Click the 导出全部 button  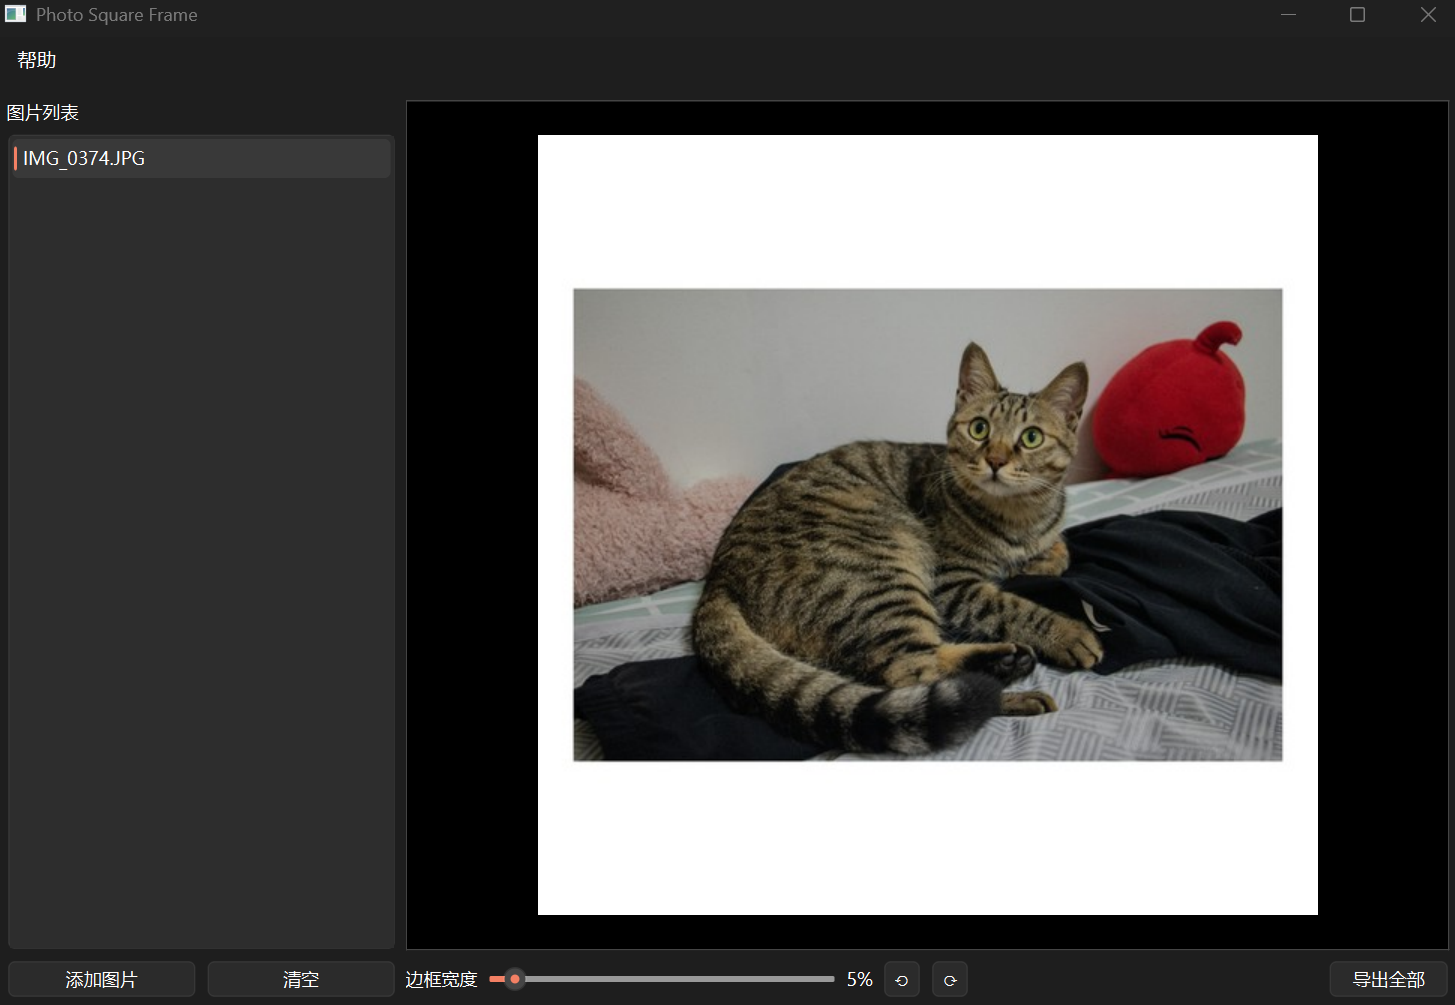pyautogui.click(x=1388, y=980)
